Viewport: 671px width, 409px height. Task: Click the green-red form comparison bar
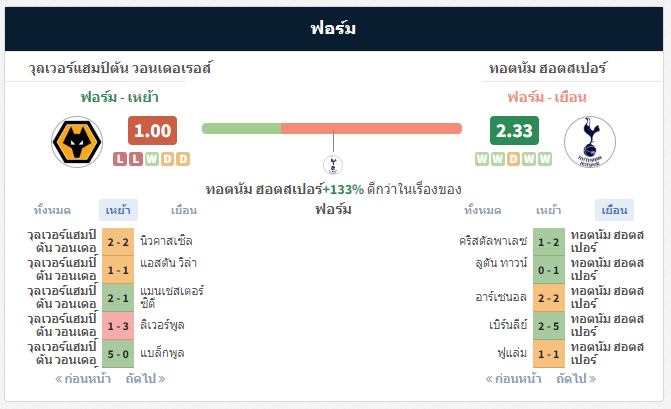332,128
